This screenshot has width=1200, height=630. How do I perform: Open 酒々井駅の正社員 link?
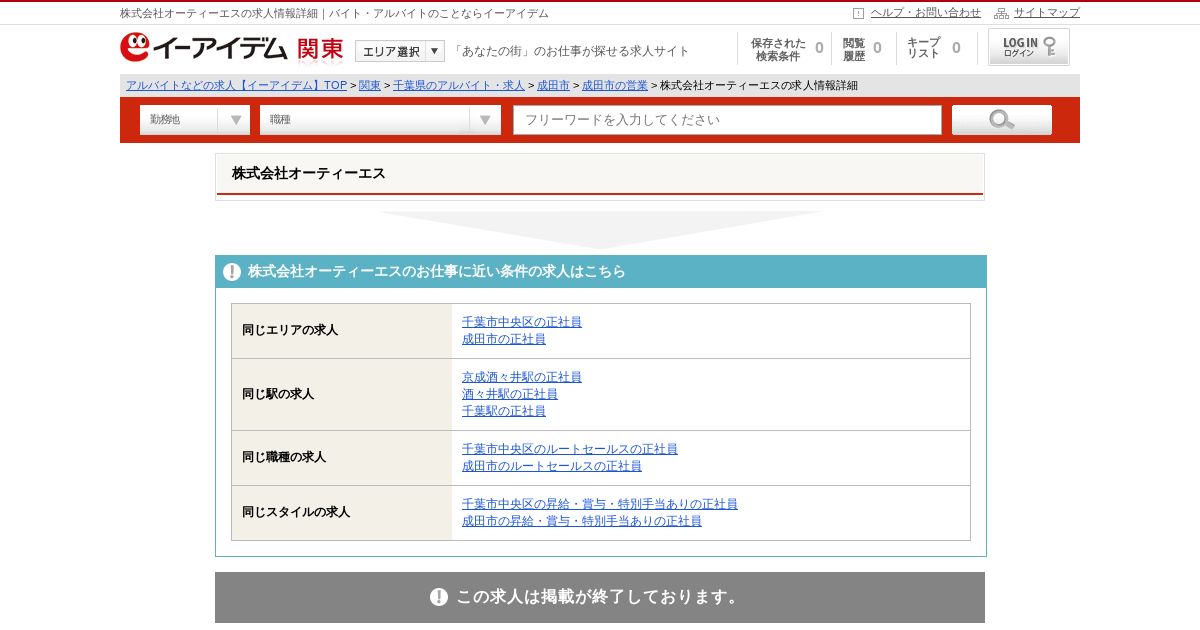510,394
